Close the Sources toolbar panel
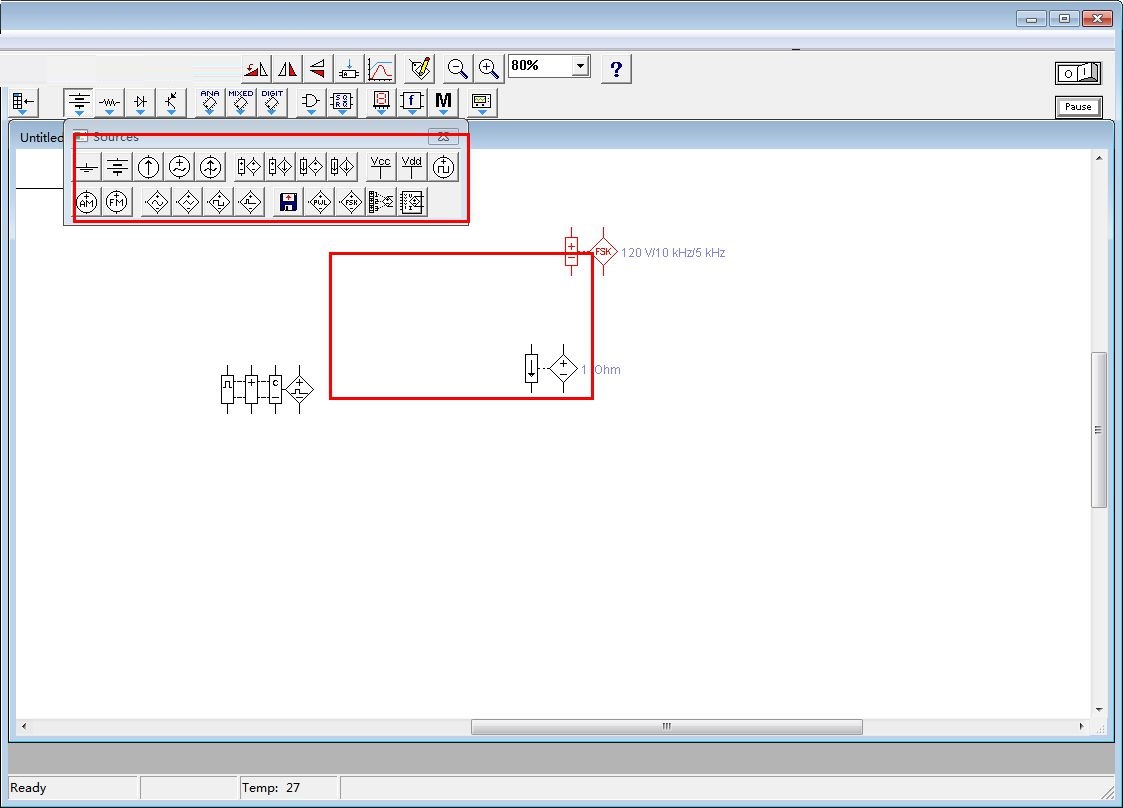 (443, 137)
